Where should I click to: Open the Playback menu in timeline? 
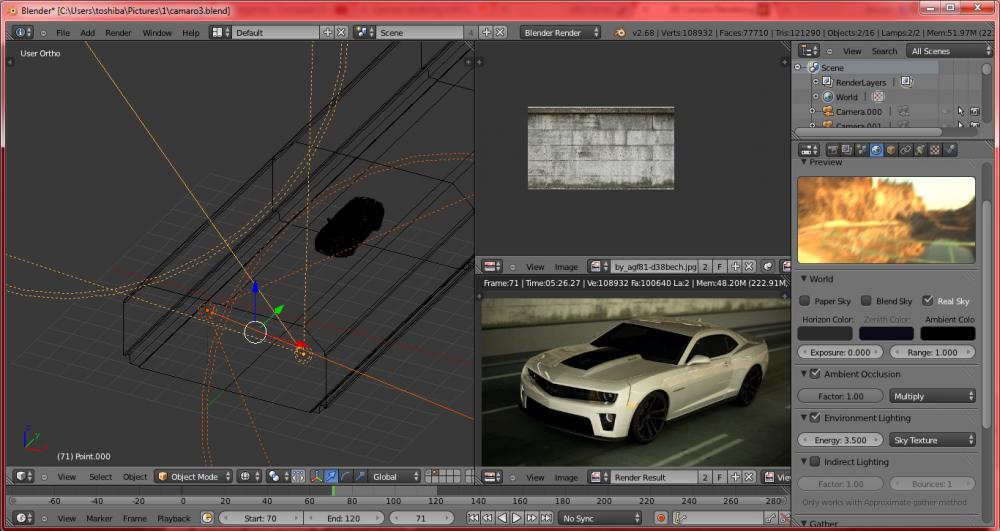(173, 518)
